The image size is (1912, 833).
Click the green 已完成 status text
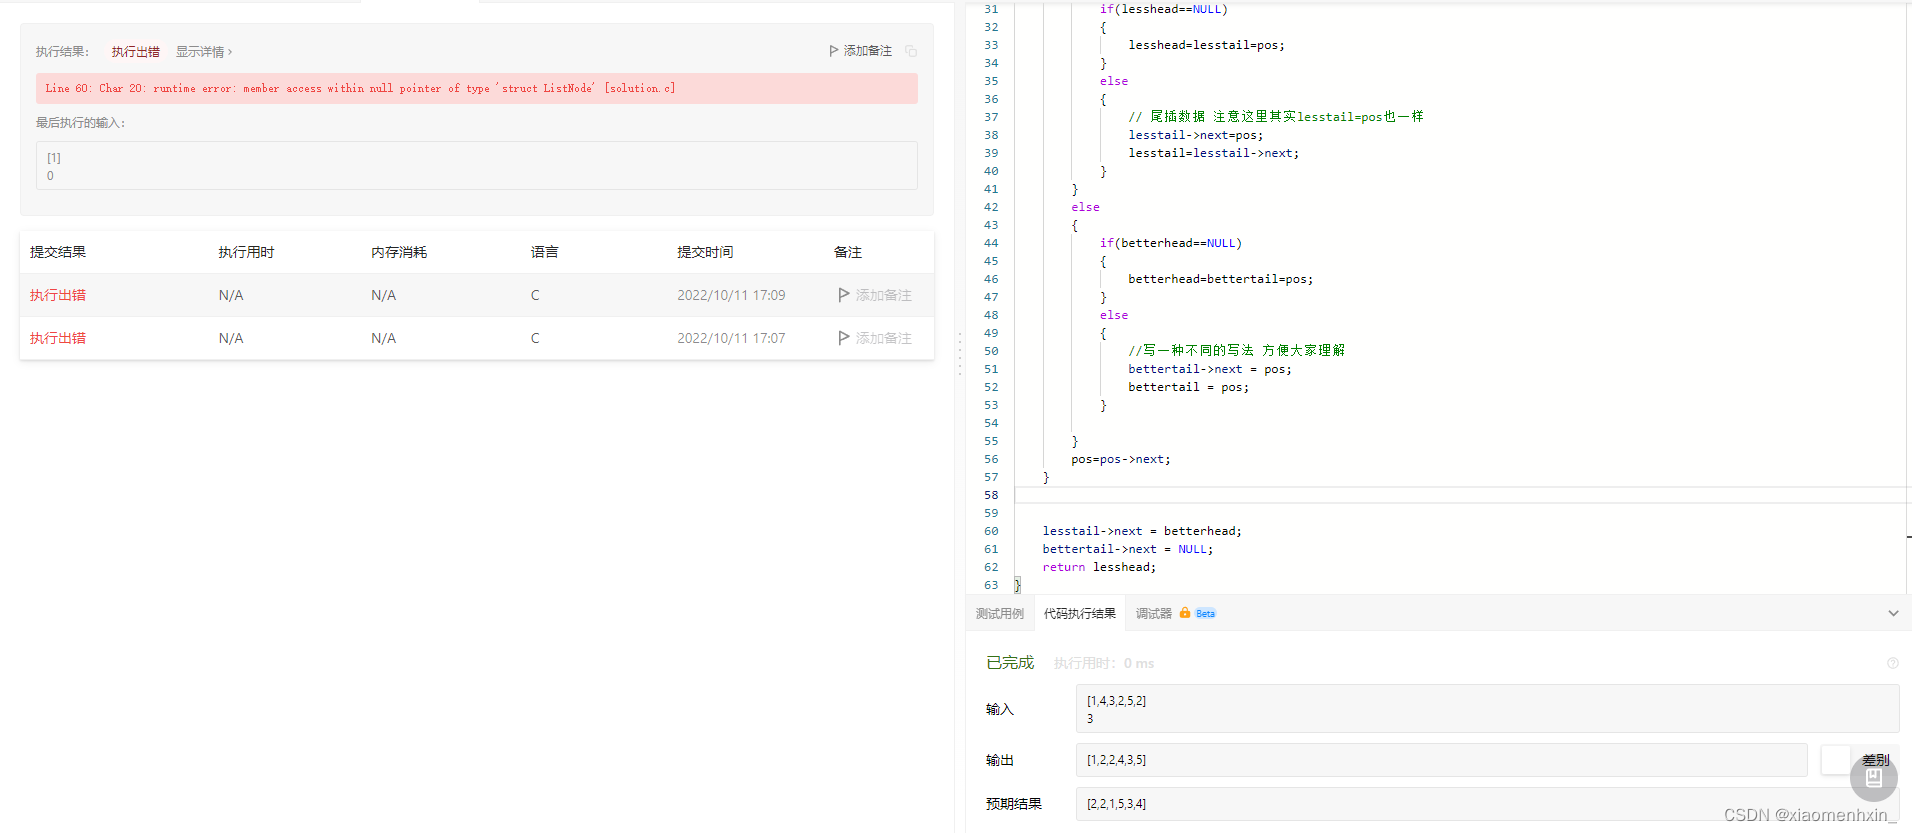click(1010, 663)
